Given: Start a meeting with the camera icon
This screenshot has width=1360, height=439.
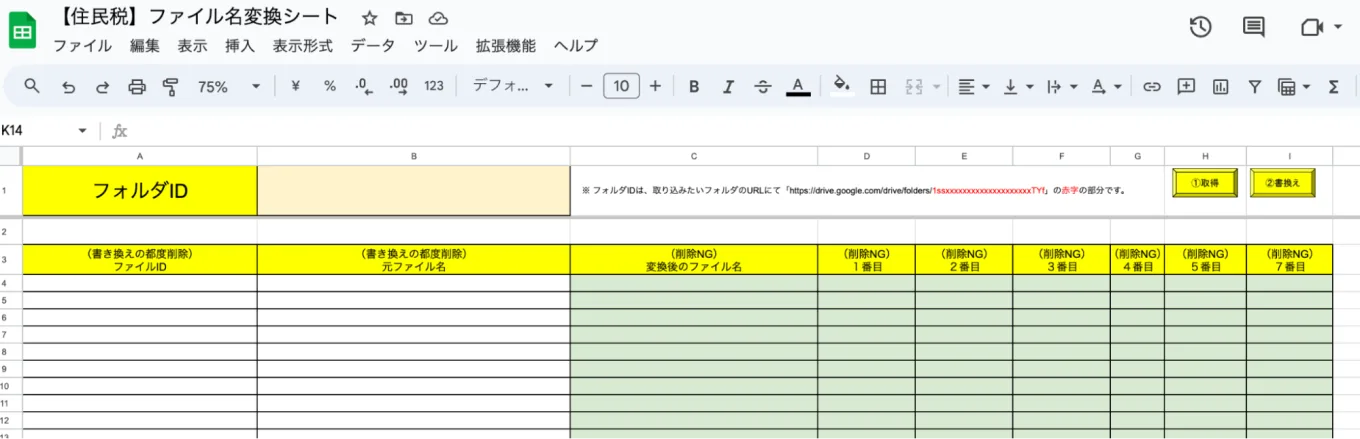Looking at the screenshot, I should click(x=1312, y=28).
